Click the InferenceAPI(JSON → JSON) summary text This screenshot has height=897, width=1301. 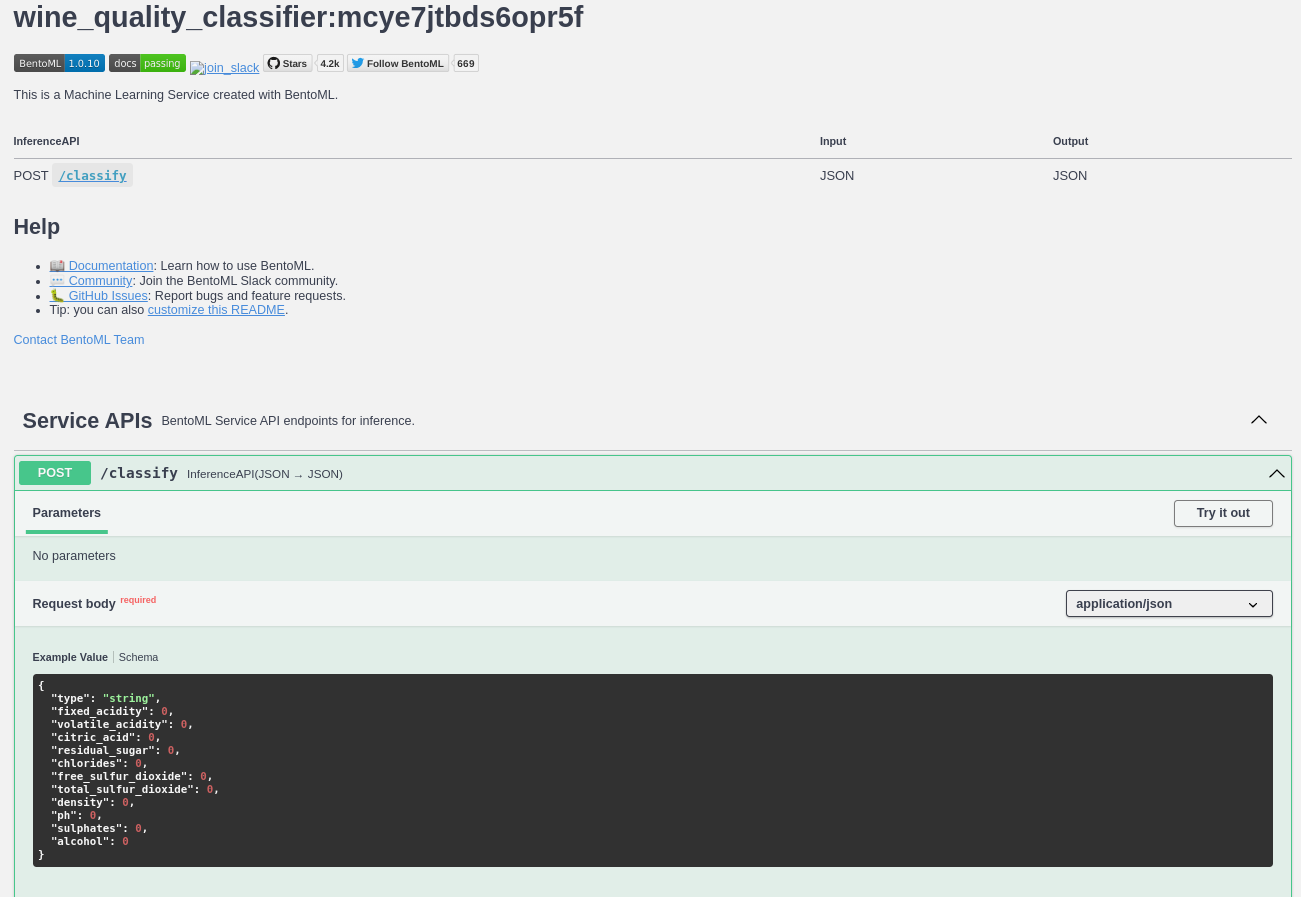(x=265, y=474)
